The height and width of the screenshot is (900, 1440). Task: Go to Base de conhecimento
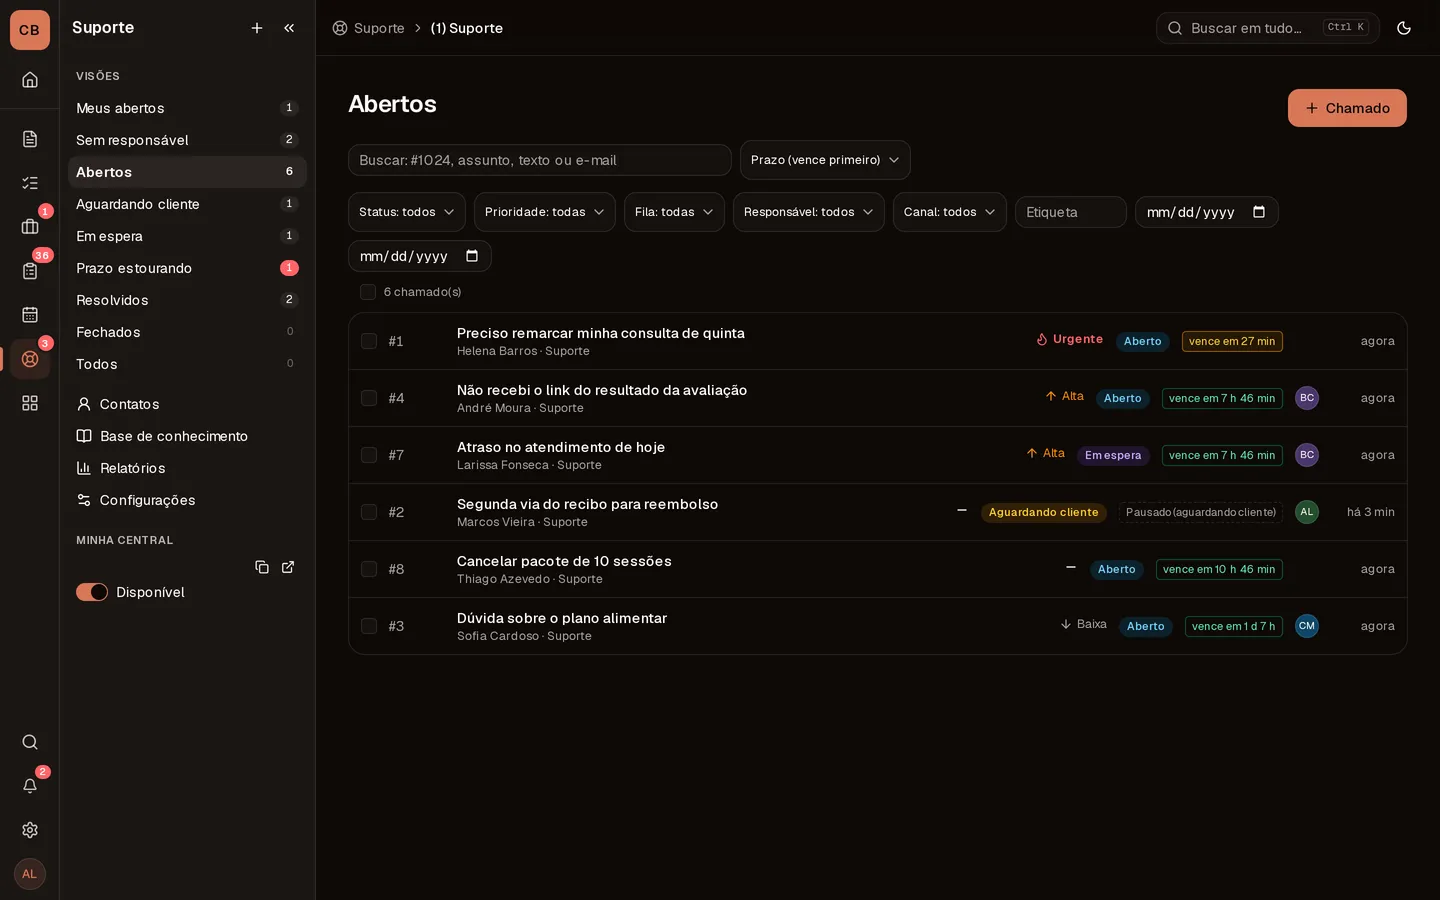(187, 436)
